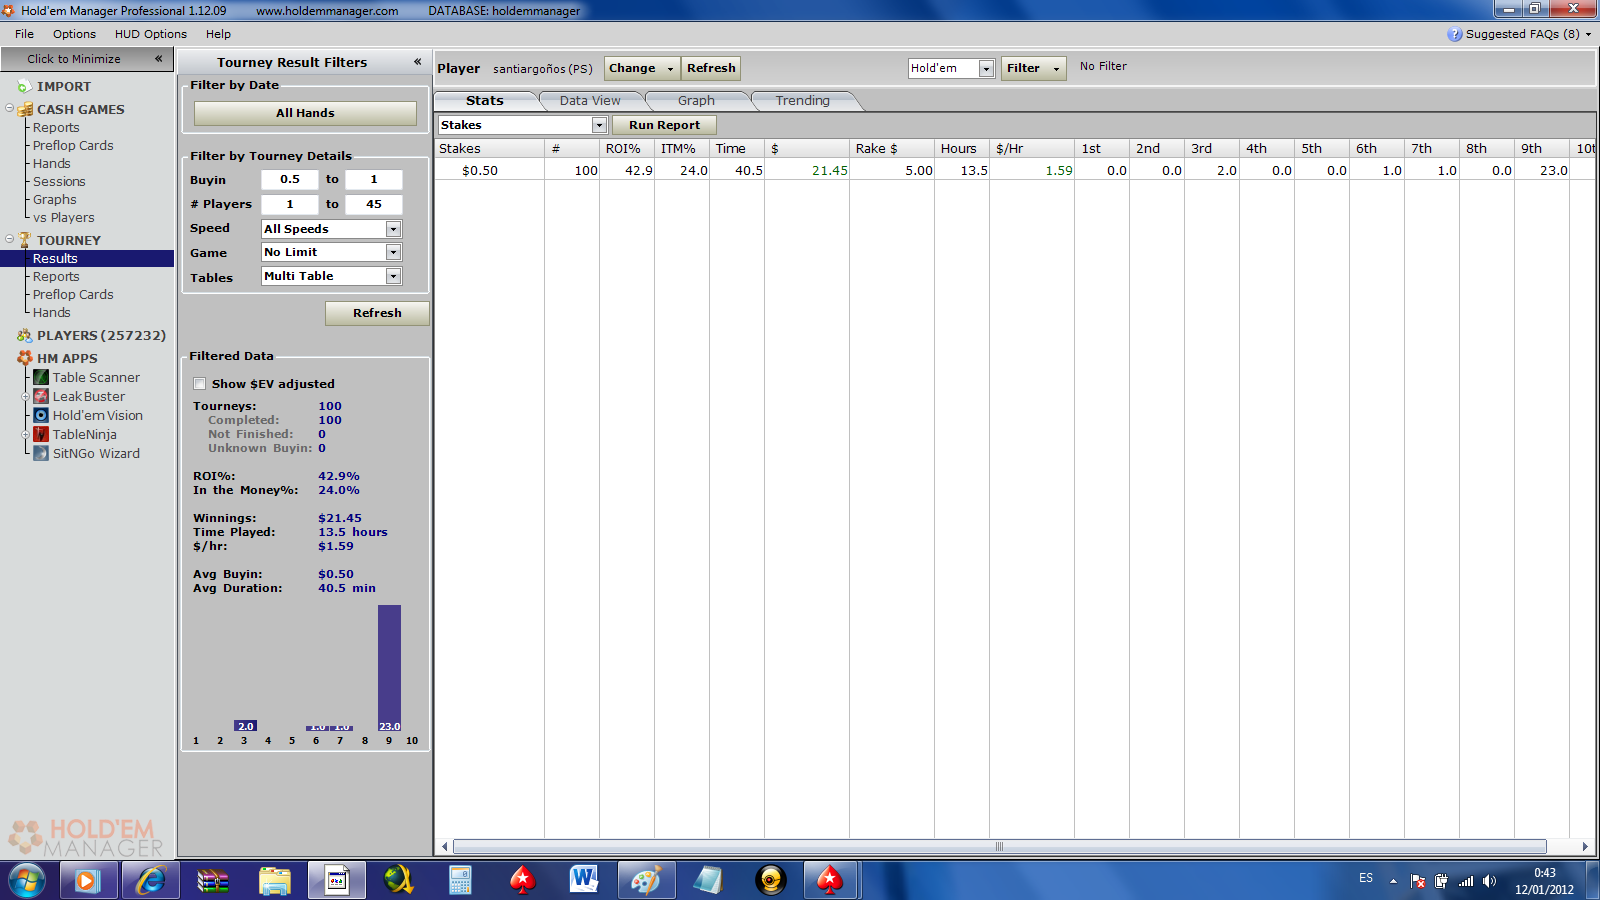The height and width of the screenshot is (900, 1600).
Task: Show hidden tray icons arrow
Action: (1393, 881)
